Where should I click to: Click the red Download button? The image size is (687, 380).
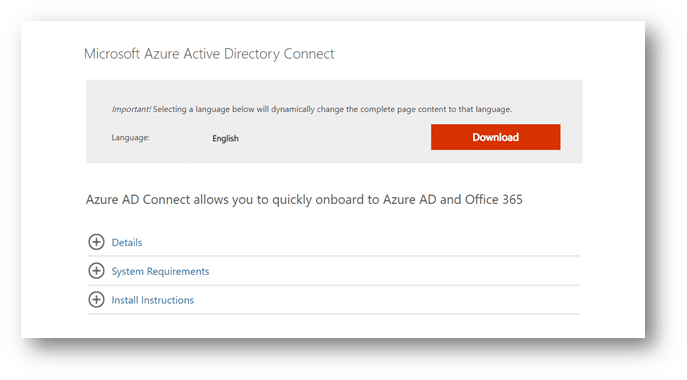tap(496, 137)
